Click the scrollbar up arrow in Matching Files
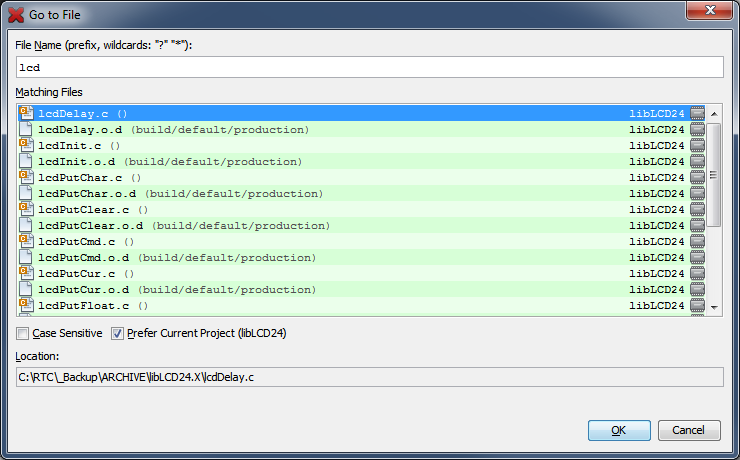Viewport: 740px width, 460px height. pos(714,114)
